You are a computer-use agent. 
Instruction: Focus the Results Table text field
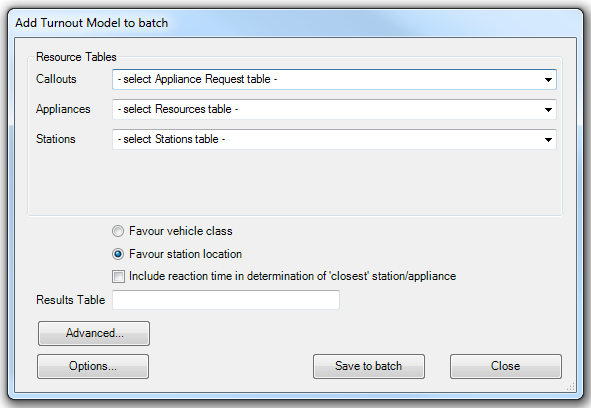click(226, 300)
